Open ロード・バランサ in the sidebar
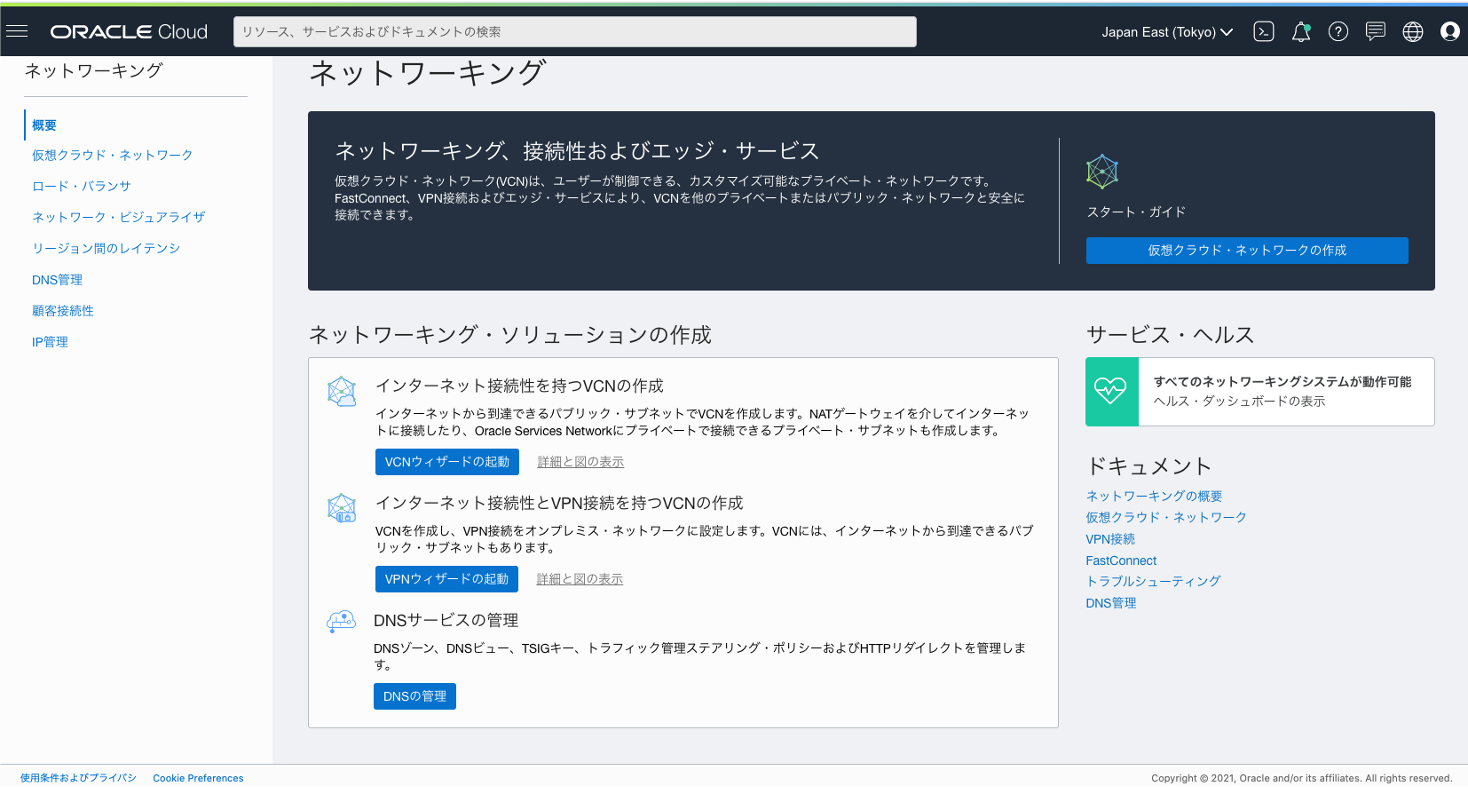 (81, 186)
